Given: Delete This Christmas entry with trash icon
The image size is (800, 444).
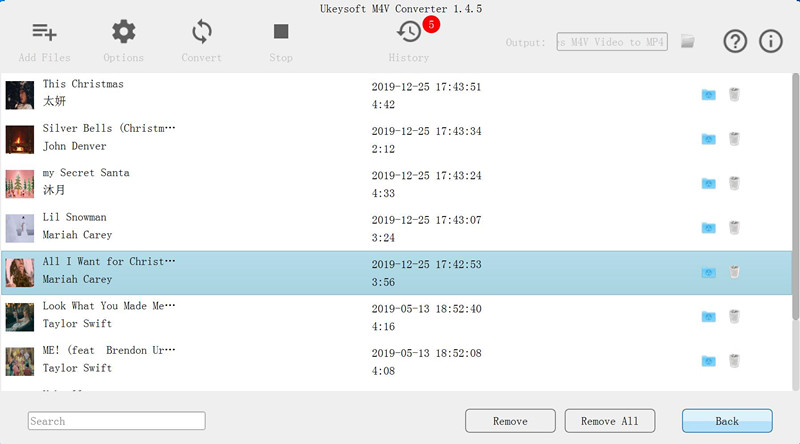Looking at the screenshot, I should coord(734,94).
